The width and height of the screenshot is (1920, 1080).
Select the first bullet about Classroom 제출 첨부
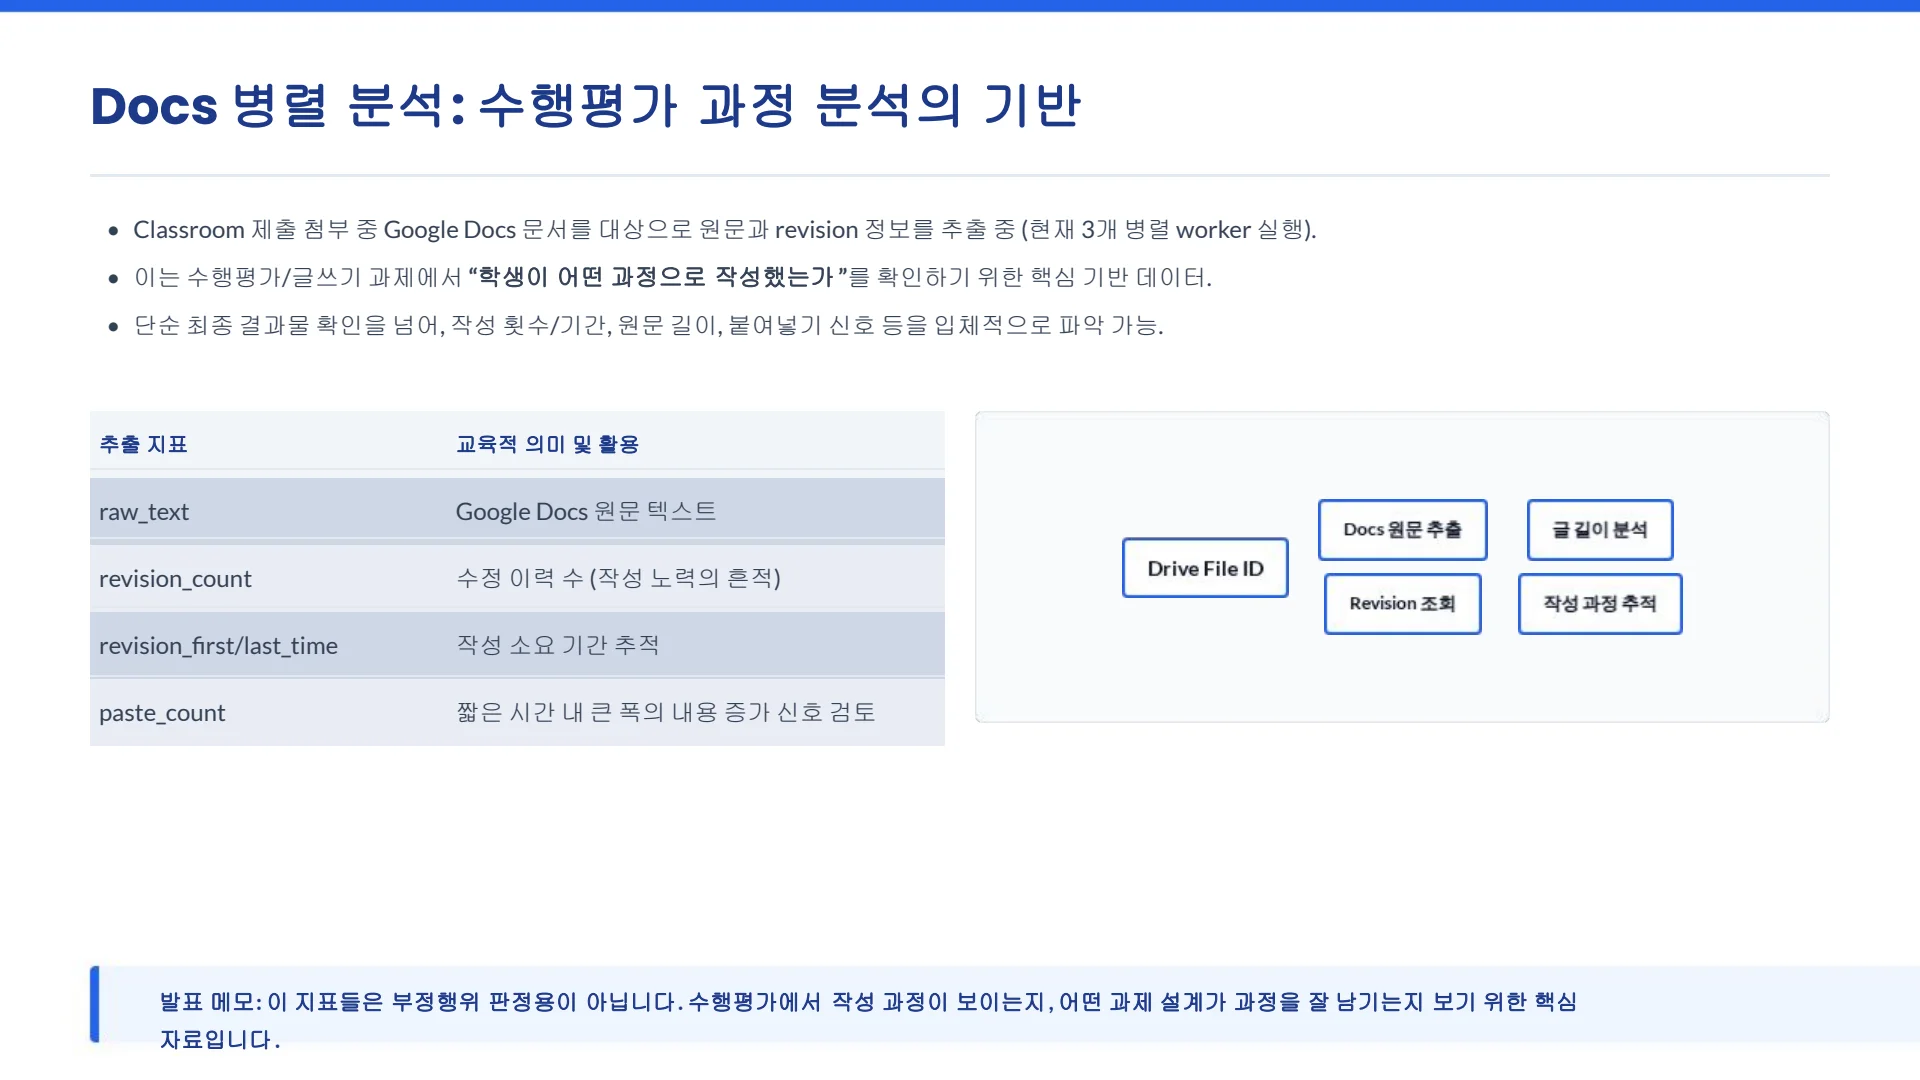tap(724, 230)
